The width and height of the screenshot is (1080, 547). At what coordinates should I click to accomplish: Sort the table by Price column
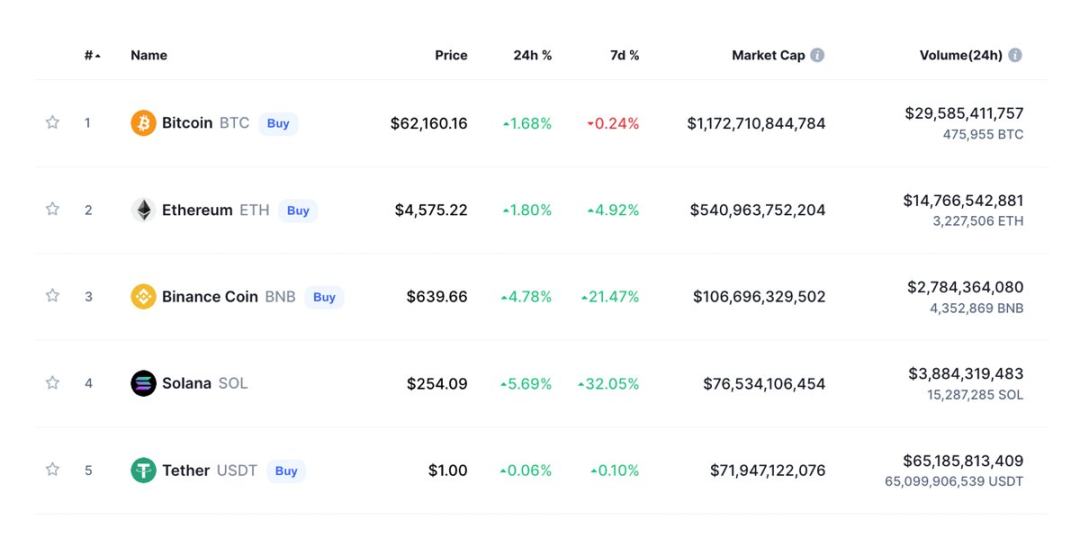pos(451,55)
